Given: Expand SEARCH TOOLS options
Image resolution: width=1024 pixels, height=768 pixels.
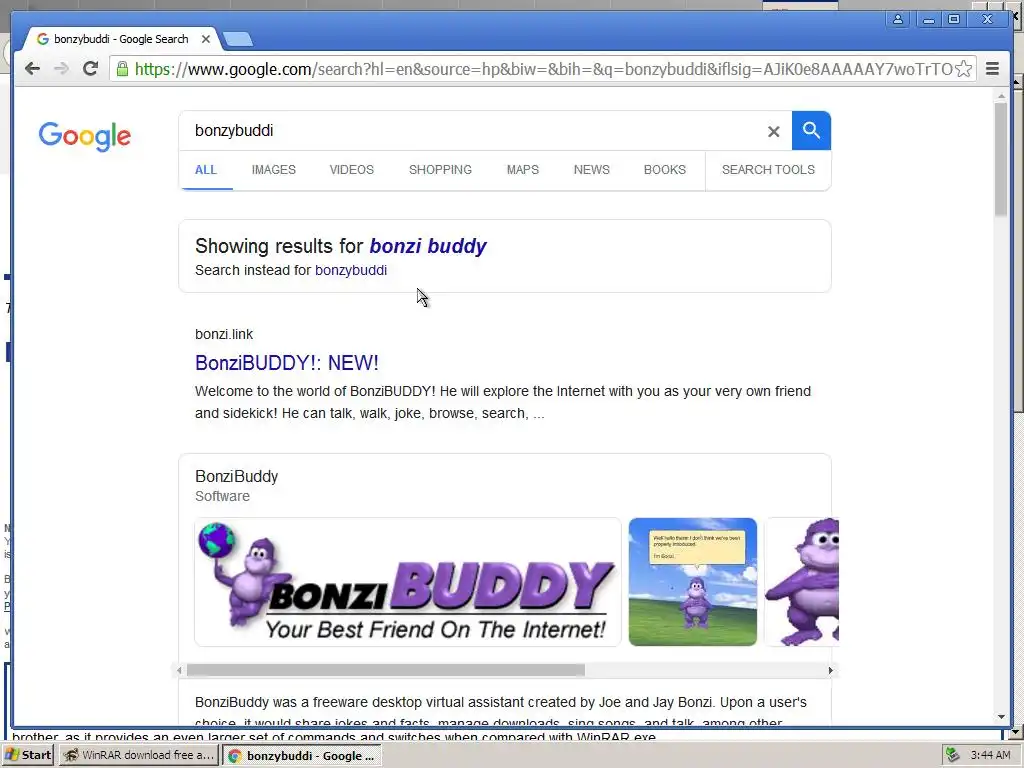Looking at the screenshot, I should pos(768,170).
